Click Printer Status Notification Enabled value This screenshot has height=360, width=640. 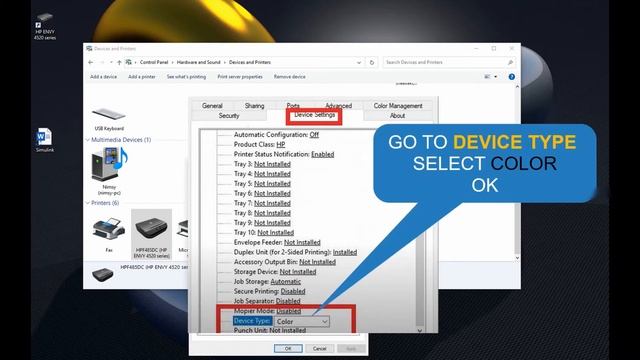[322, 154]
